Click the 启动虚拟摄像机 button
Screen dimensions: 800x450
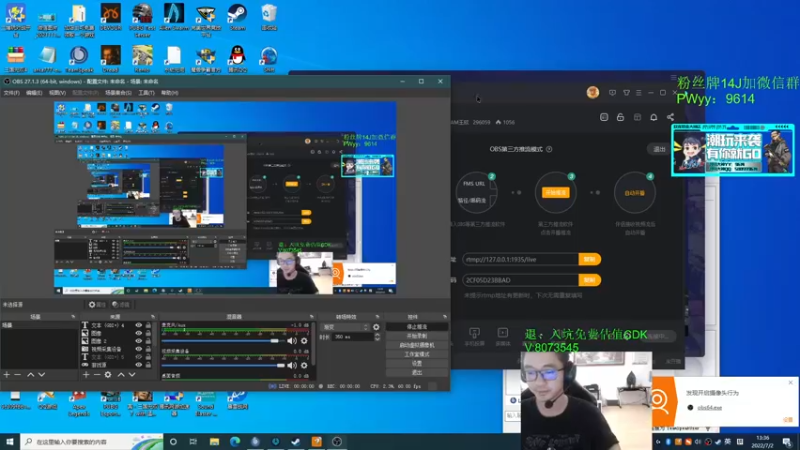tap(417, 345)
